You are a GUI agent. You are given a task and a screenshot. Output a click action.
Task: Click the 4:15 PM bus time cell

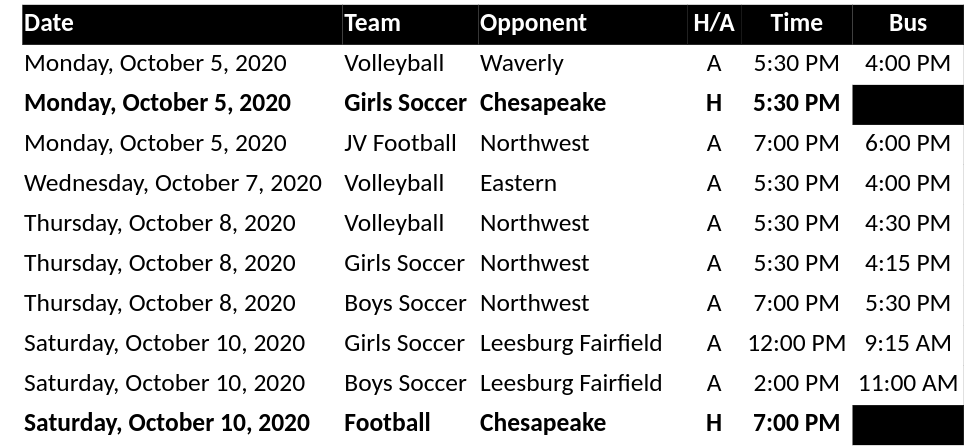pos(907,263)
